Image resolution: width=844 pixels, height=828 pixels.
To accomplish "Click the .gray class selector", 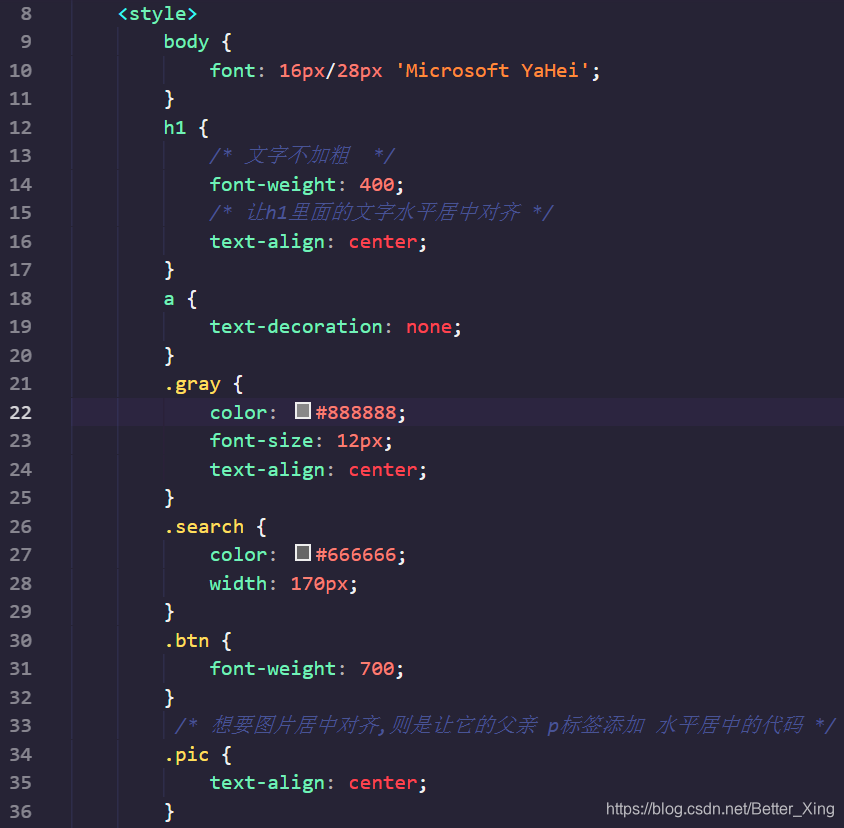I will (x=193, y=384).
